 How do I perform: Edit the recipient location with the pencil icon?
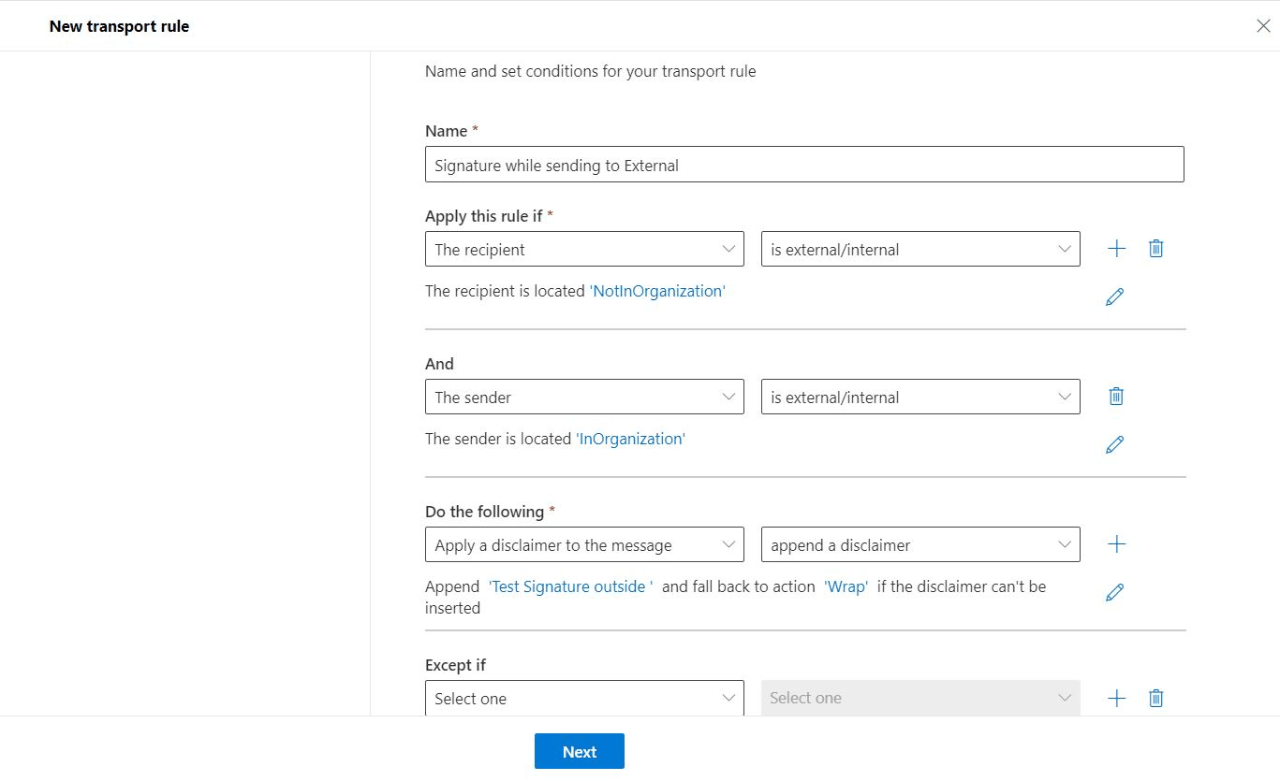click(x=1115, y=296)
